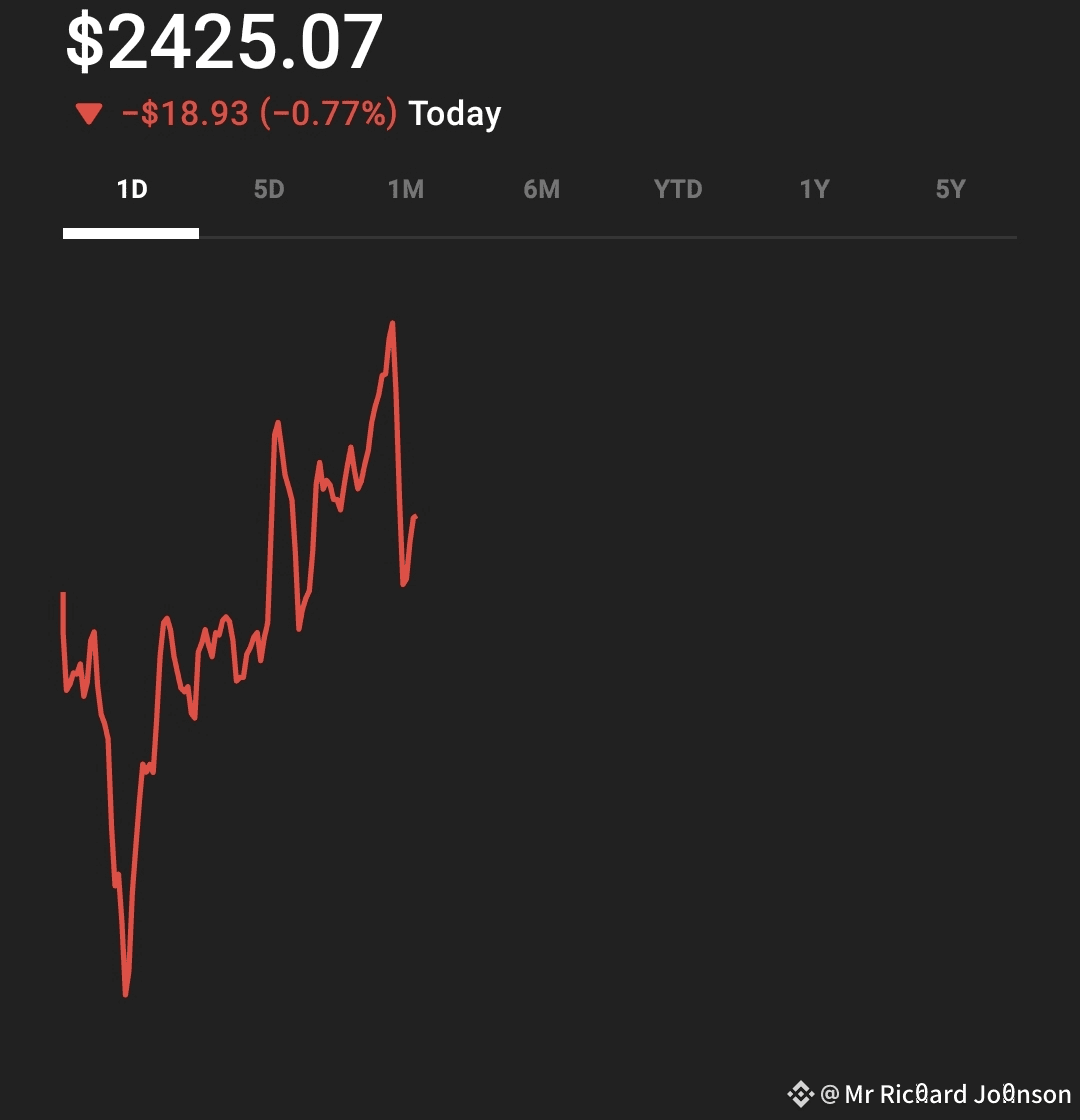Open the 1M chart period
This screenshot has width=1080, height=1120.
coord(406,189)
